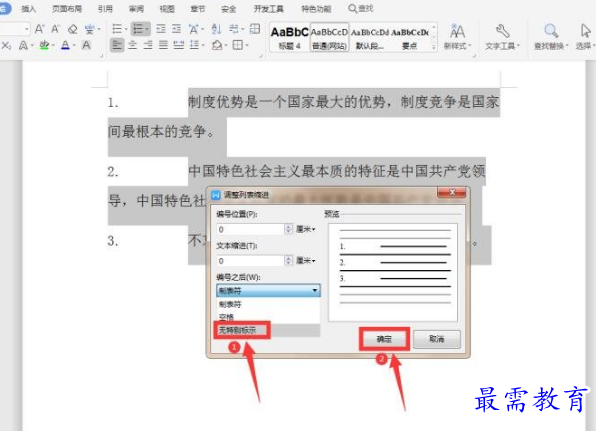Open the 厘米 unit dropdown for 文本缩进

tap(306, 261)
